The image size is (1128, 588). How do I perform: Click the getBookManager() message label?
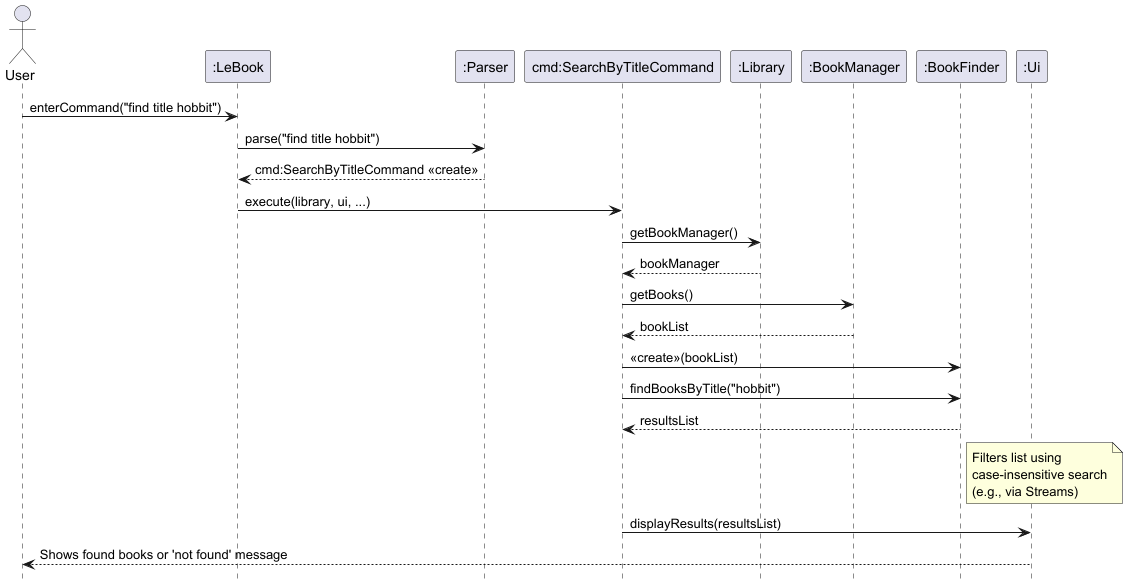683,232
